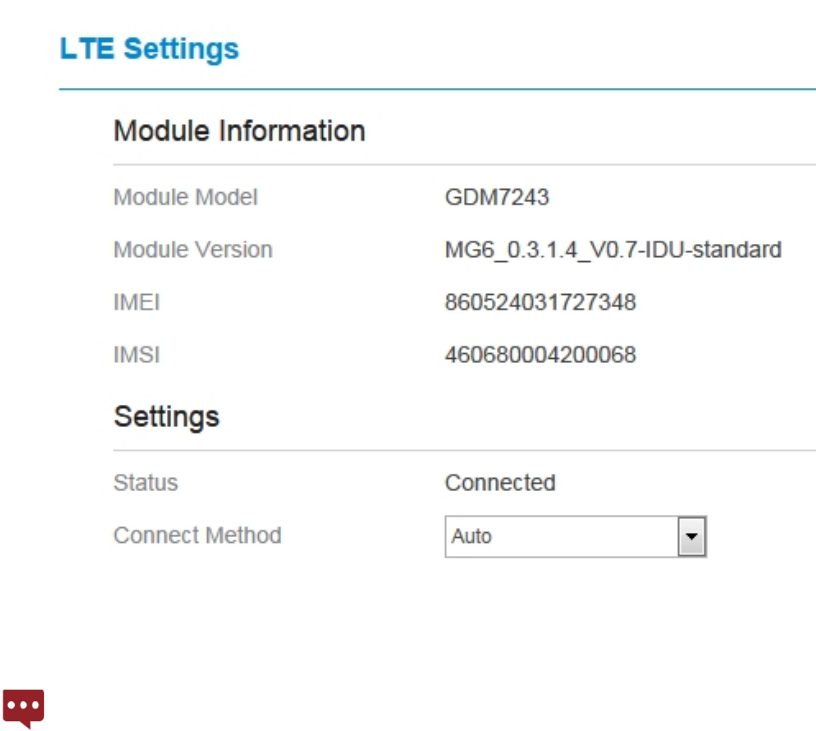816x731 pixels.
Task: Open the Connect Method dropdown arrow
Action: (691, 537)
